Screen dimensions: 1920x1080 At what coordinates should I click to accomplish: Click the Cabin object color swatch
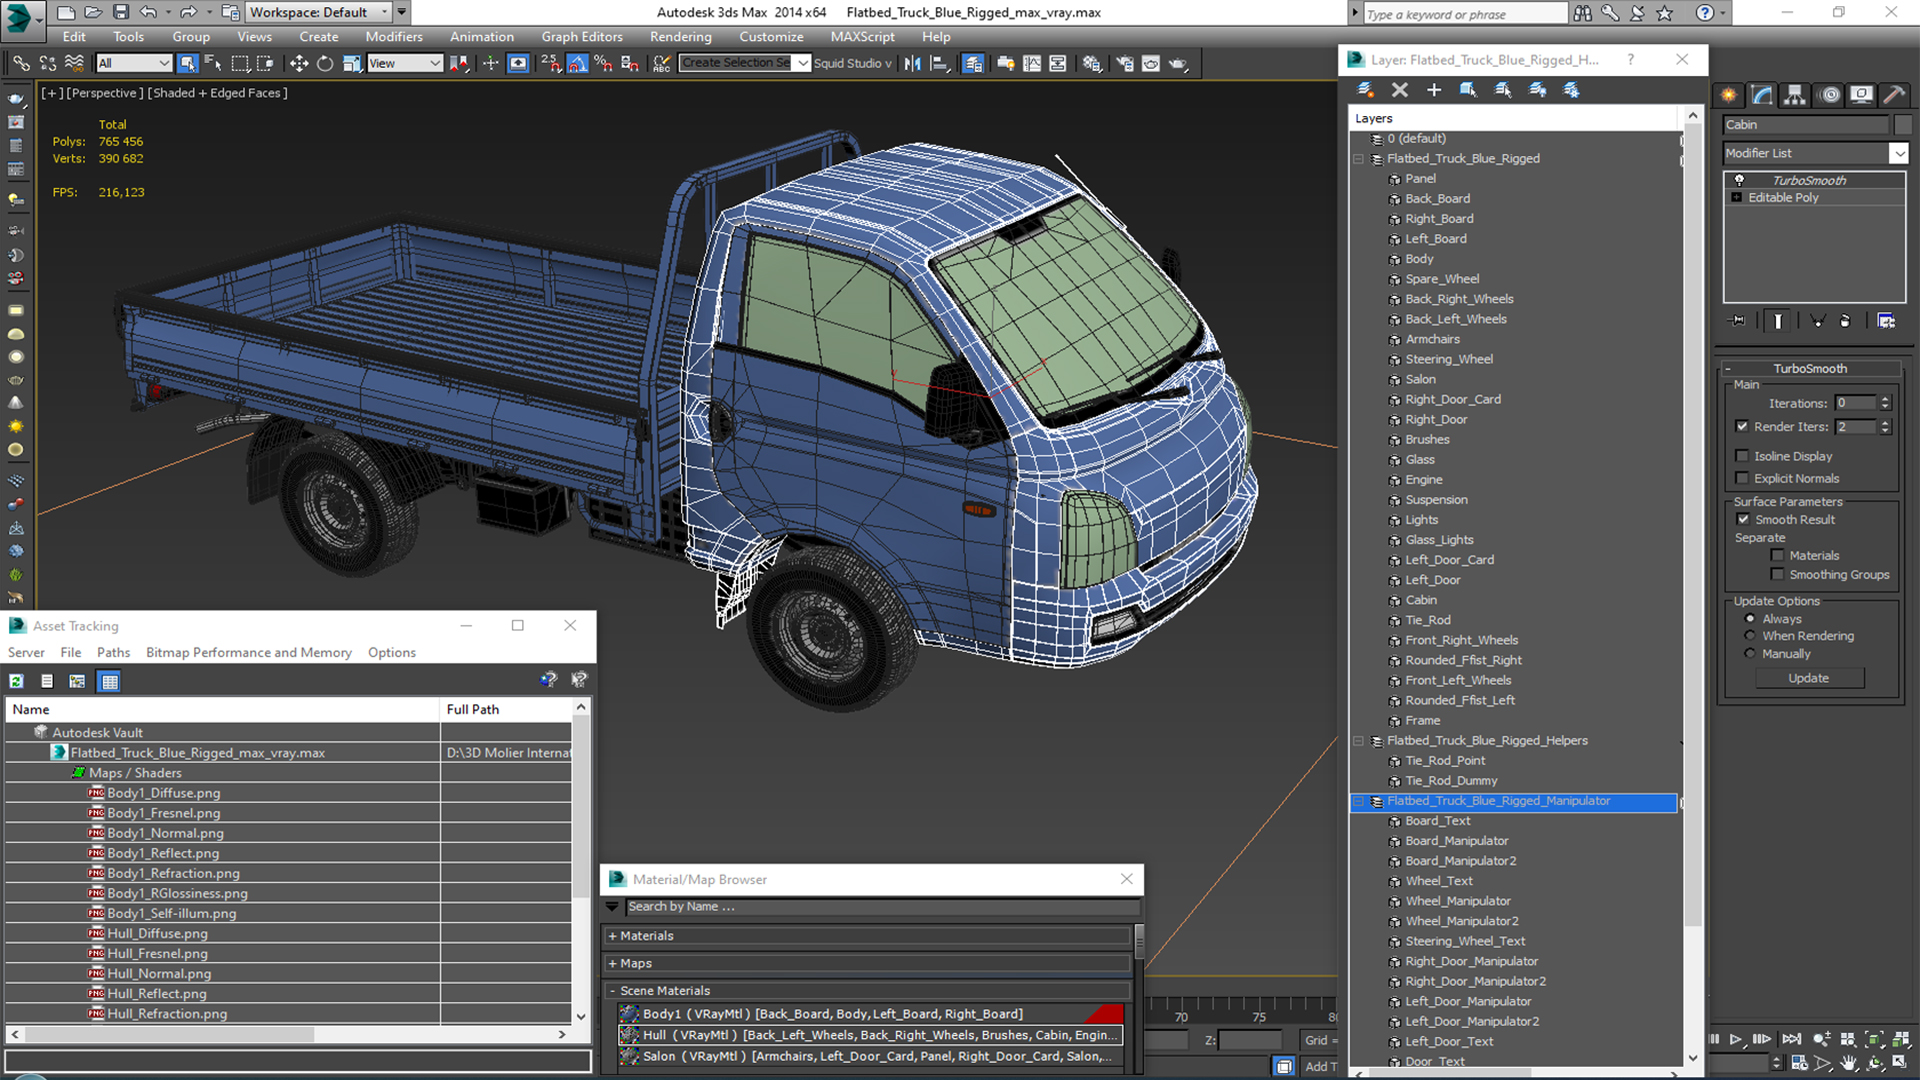tap(1902, 125)
